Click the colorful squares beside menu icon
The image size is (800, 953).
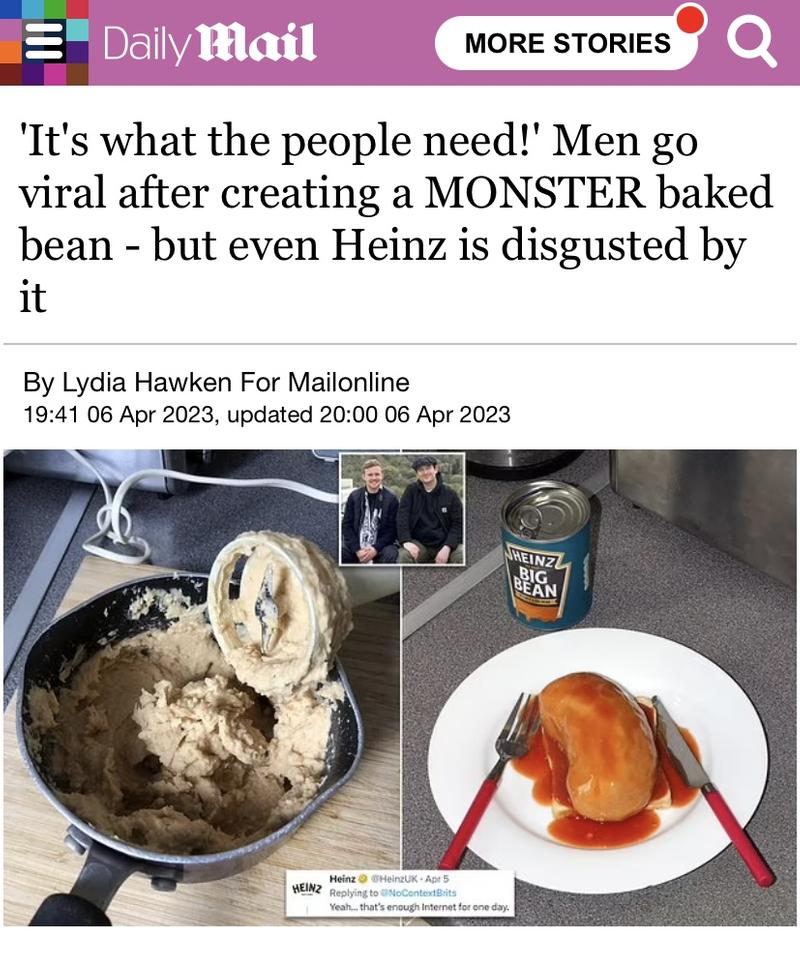click(44, 42)
